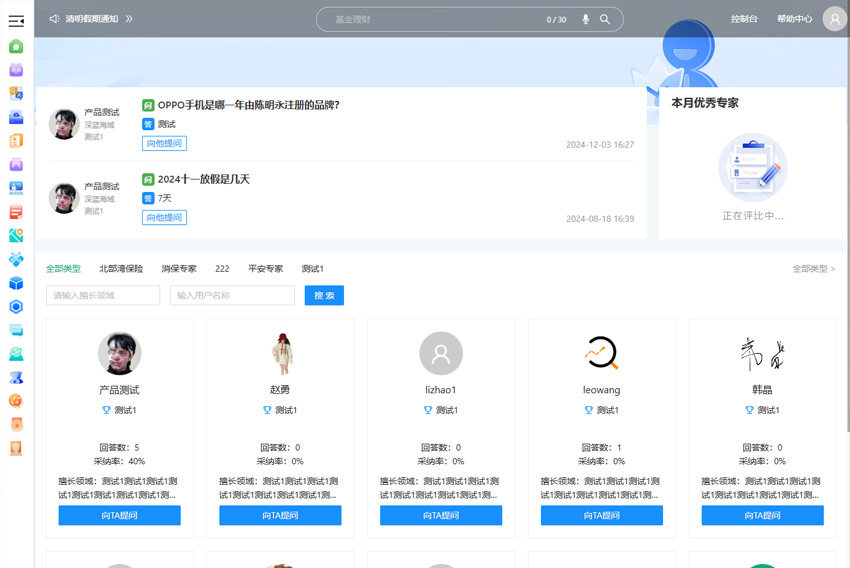Expand notices with the double-arrow icon
This screenshot has height=568, width=850.
(x=129, y=19)
